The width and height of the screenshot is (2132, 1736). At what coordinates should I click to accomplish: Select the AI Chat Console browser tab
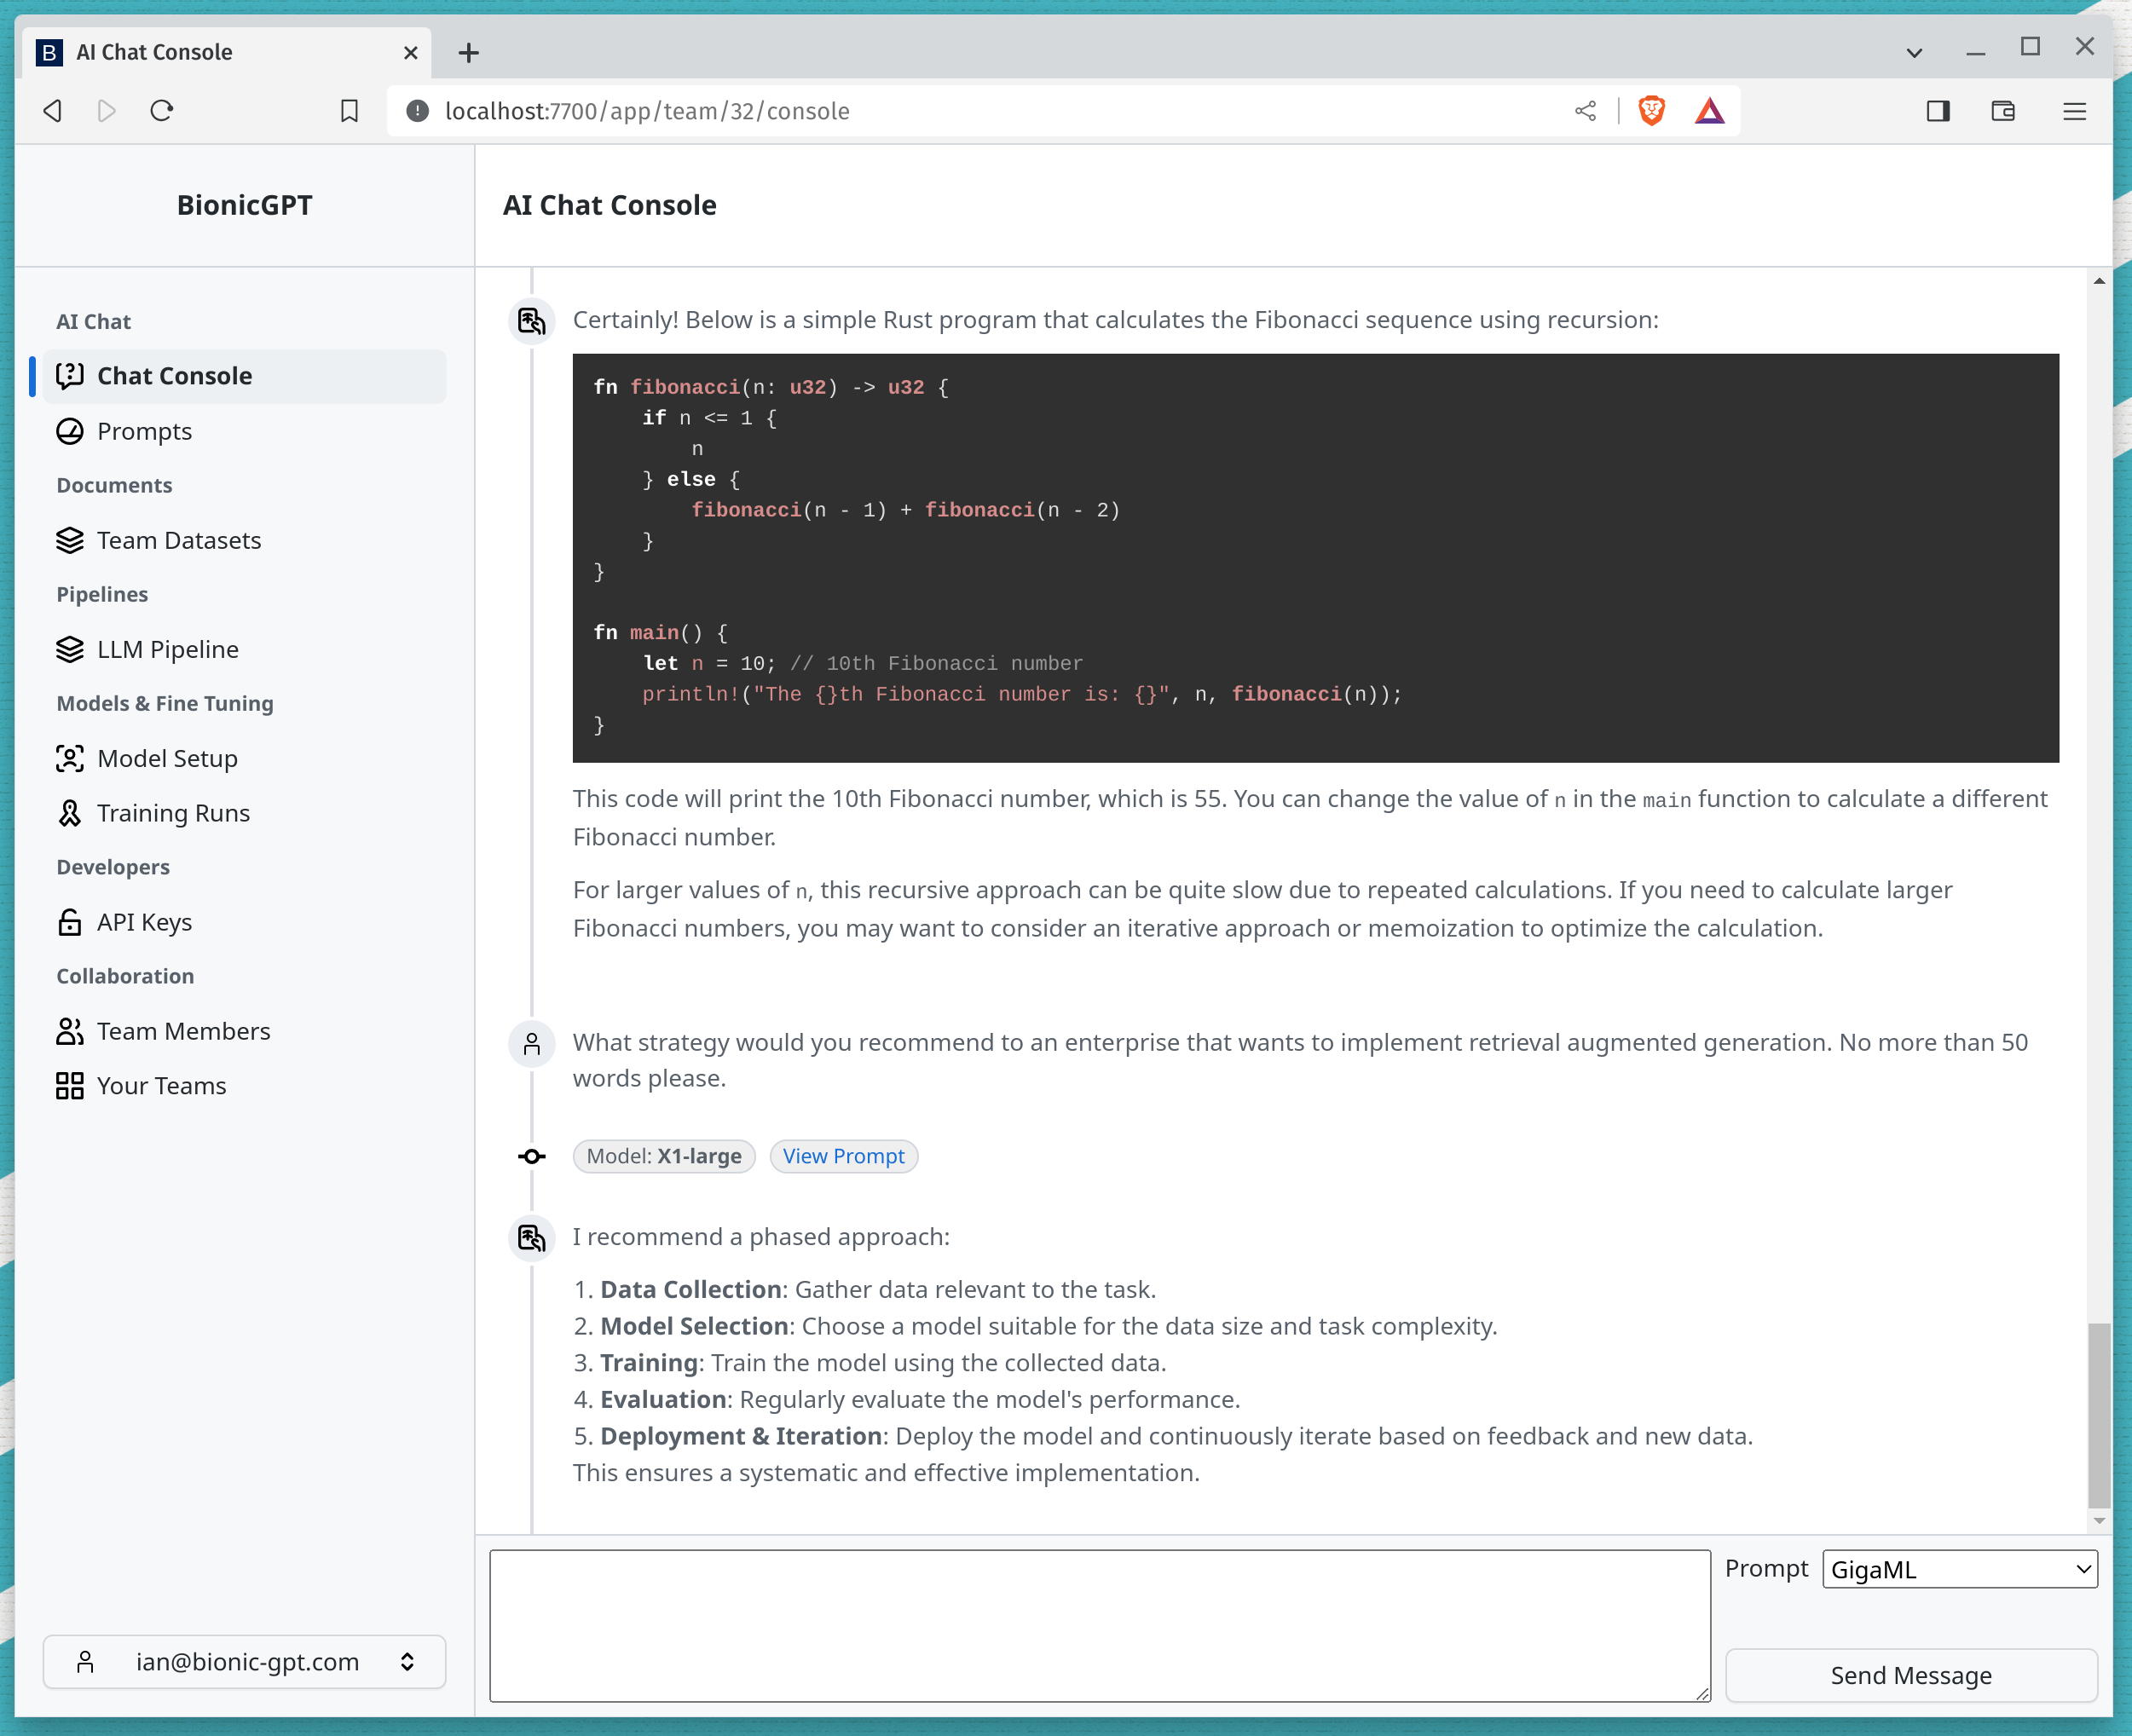pos(180,51)
